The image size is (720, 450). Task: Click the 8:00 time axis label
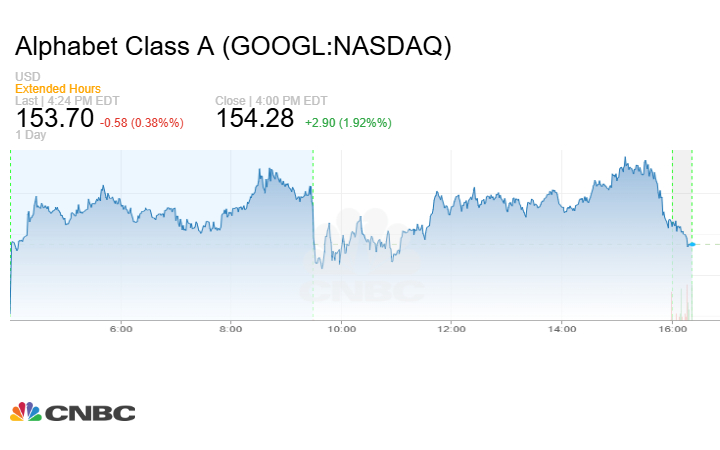pos(231,328)
